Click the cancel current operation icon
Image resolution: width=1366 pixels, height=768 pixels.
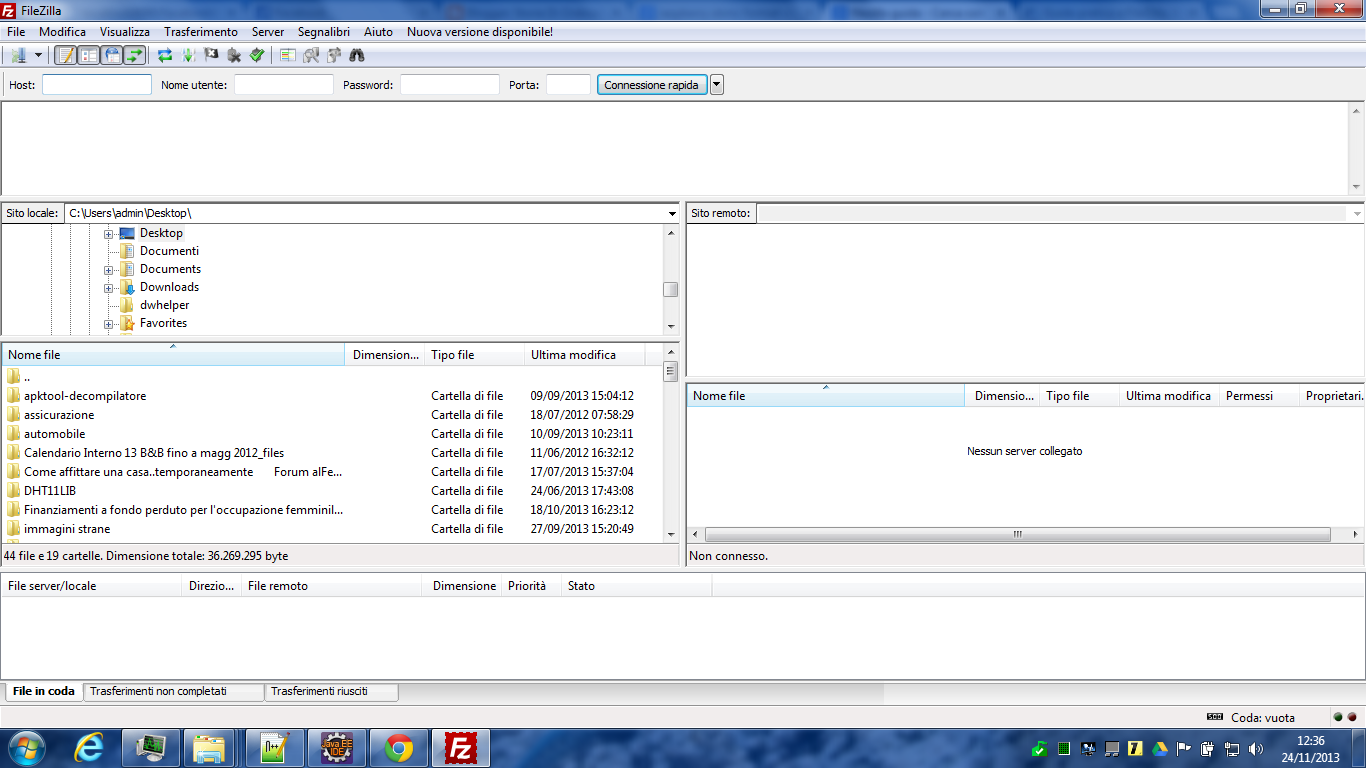211,55
